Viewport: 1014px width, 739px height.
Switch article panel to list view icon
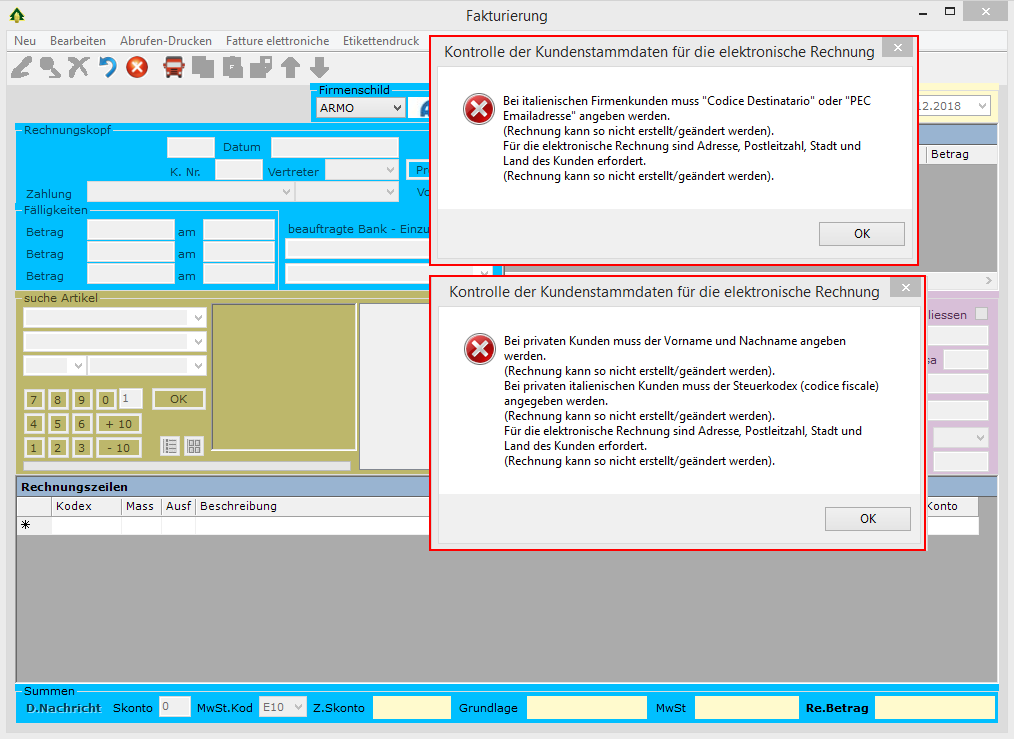click(171, 446)
